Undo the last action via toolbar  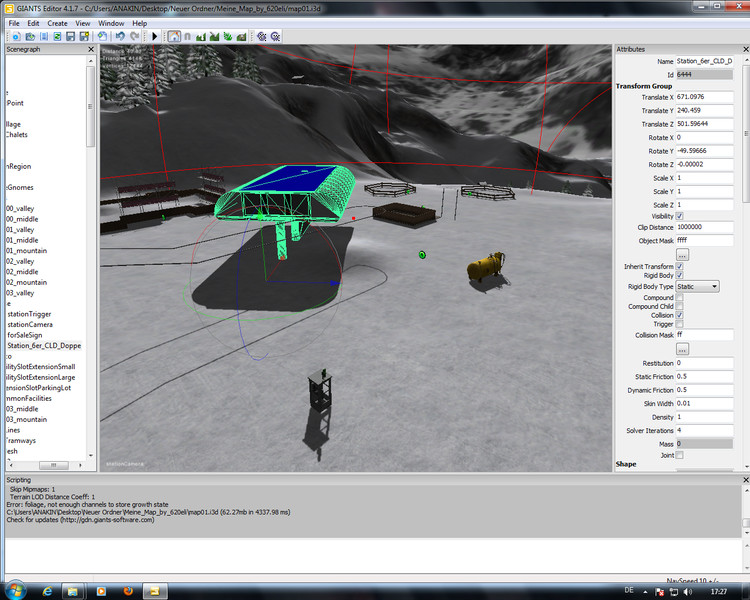pyautogui.click(x=120, y=36)
